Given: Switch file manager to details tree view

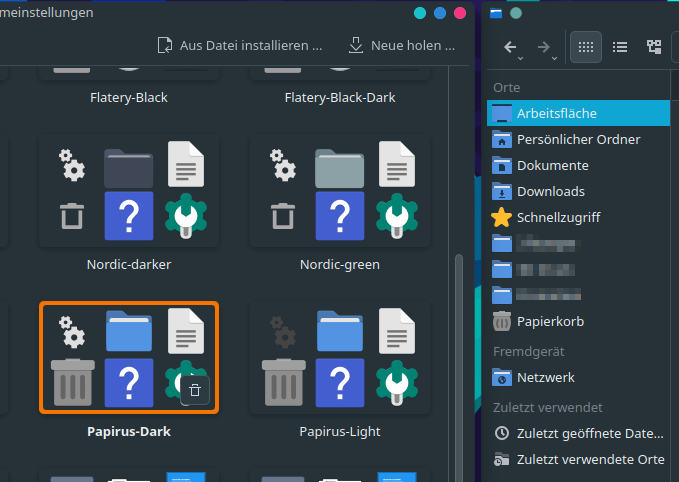Looking at the screenshot, I should 654,47.
